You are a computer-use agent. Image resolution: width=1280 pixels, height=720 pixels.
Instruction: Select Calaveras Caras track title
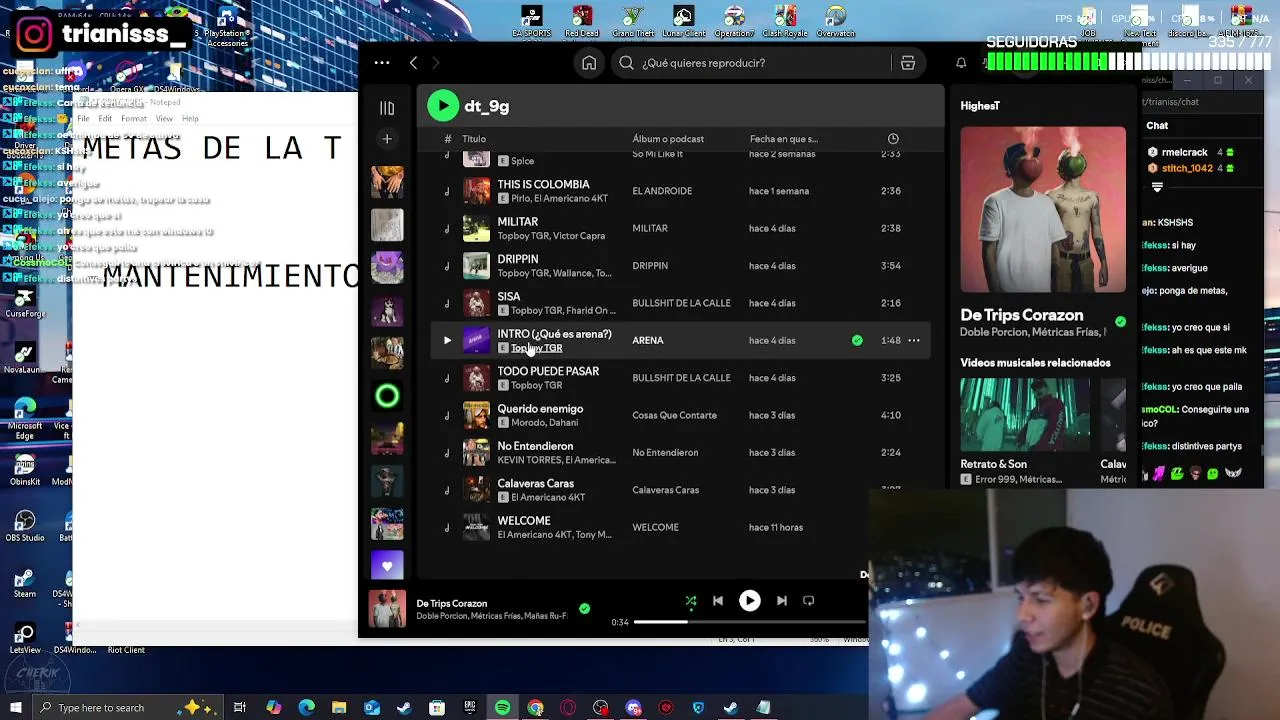click(x=535, y=483)
